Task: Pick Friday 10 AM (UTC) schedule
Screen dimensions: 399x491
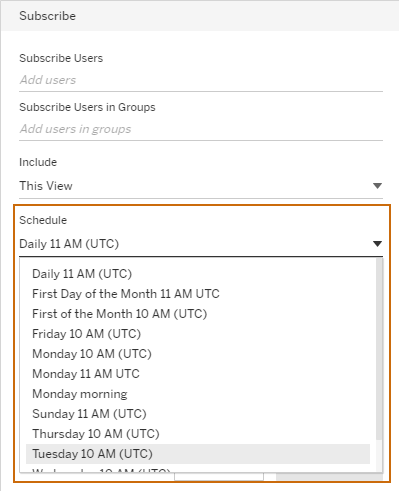Action: (198, 334)
